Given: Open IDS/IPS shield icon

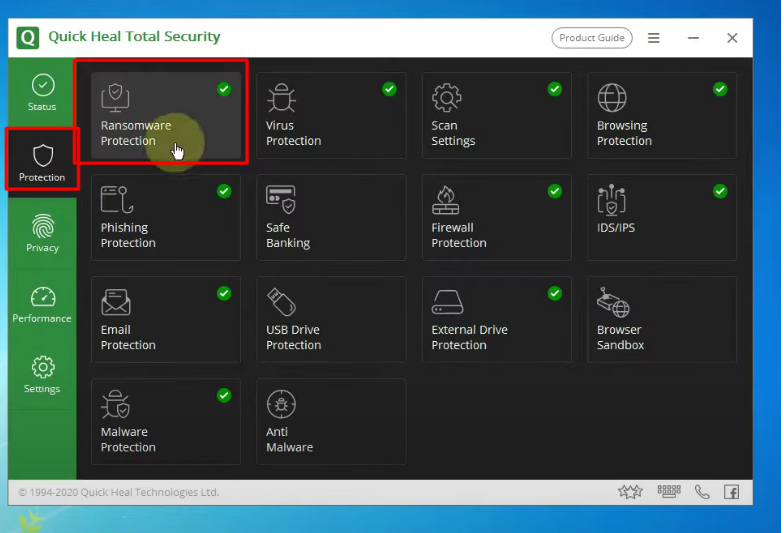Looking at the screenshot, I should coord(612,200).
